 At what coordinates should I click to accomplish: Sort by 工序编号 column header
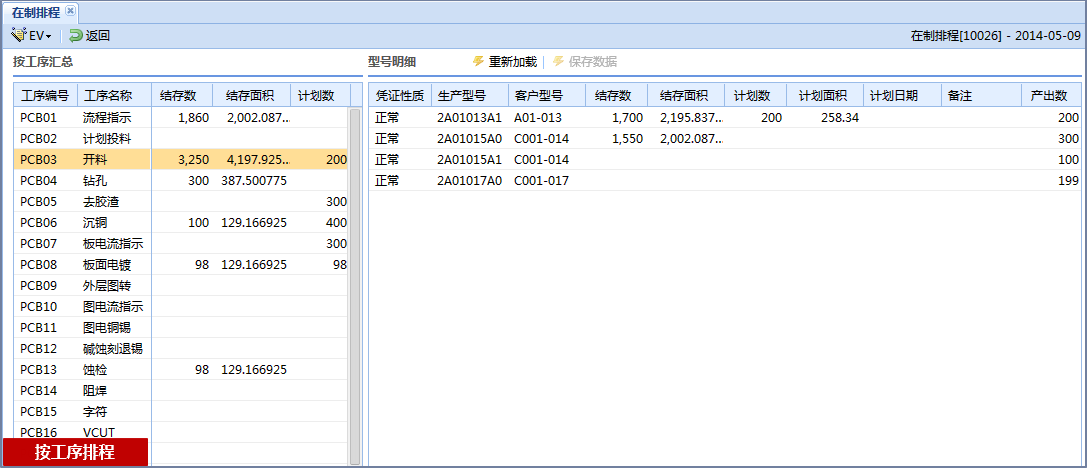45,96
